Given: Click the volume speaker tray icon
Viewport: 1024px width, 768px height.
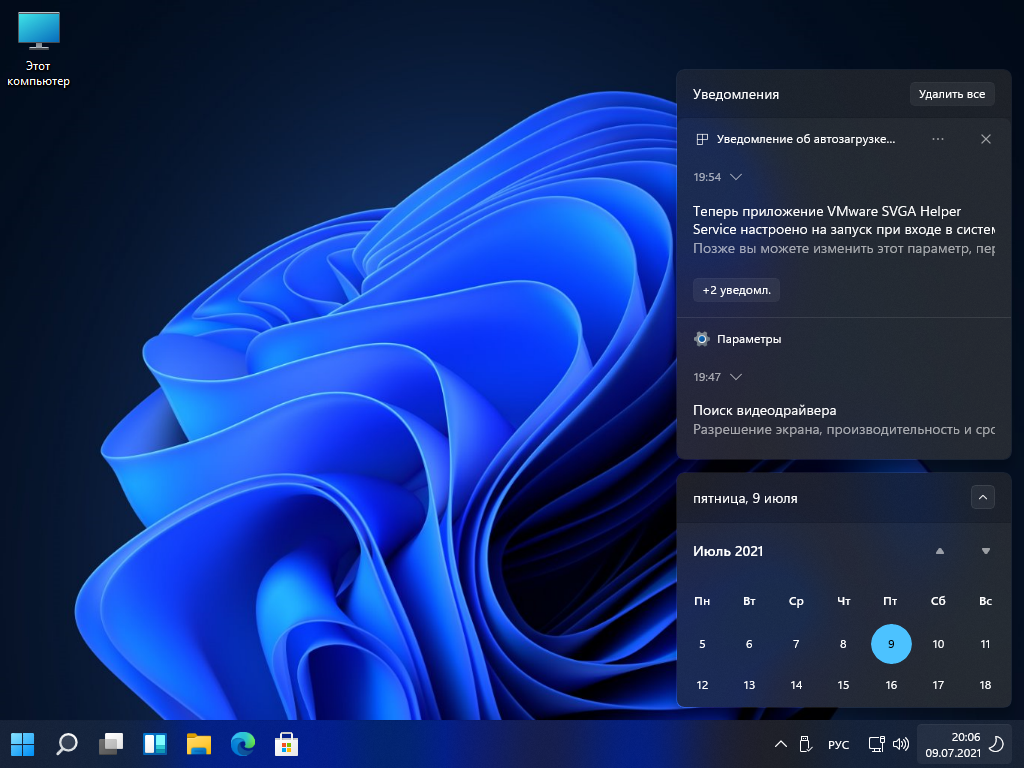Looking at the screenshot, I should [x=900, y=744].
